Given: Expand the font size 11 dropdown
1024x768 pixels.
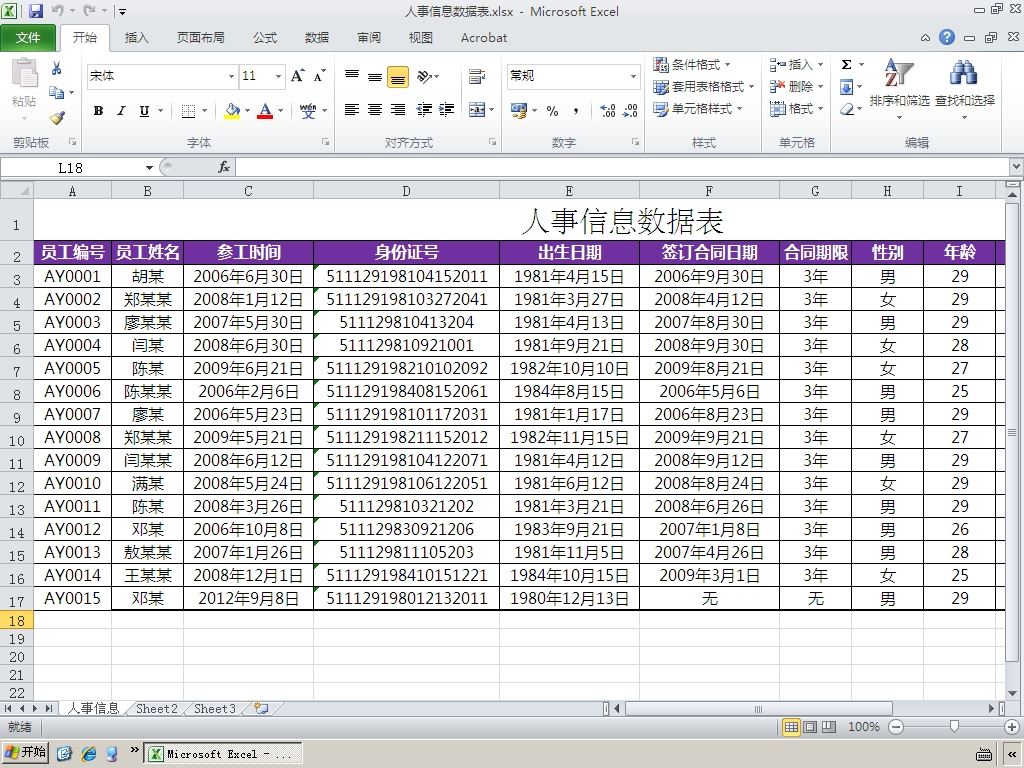Looking at the screenshot, I should 278,76.
